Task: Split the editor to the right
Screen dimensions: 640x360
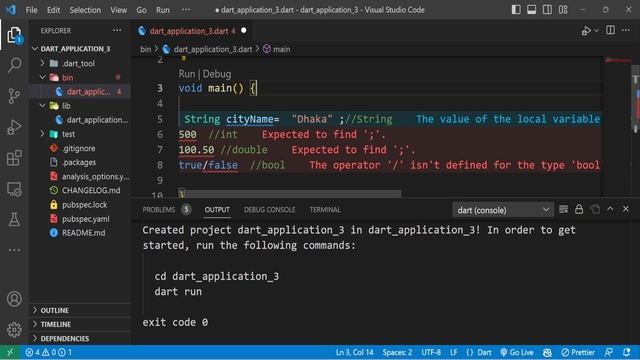Action: tap(610, 31)
